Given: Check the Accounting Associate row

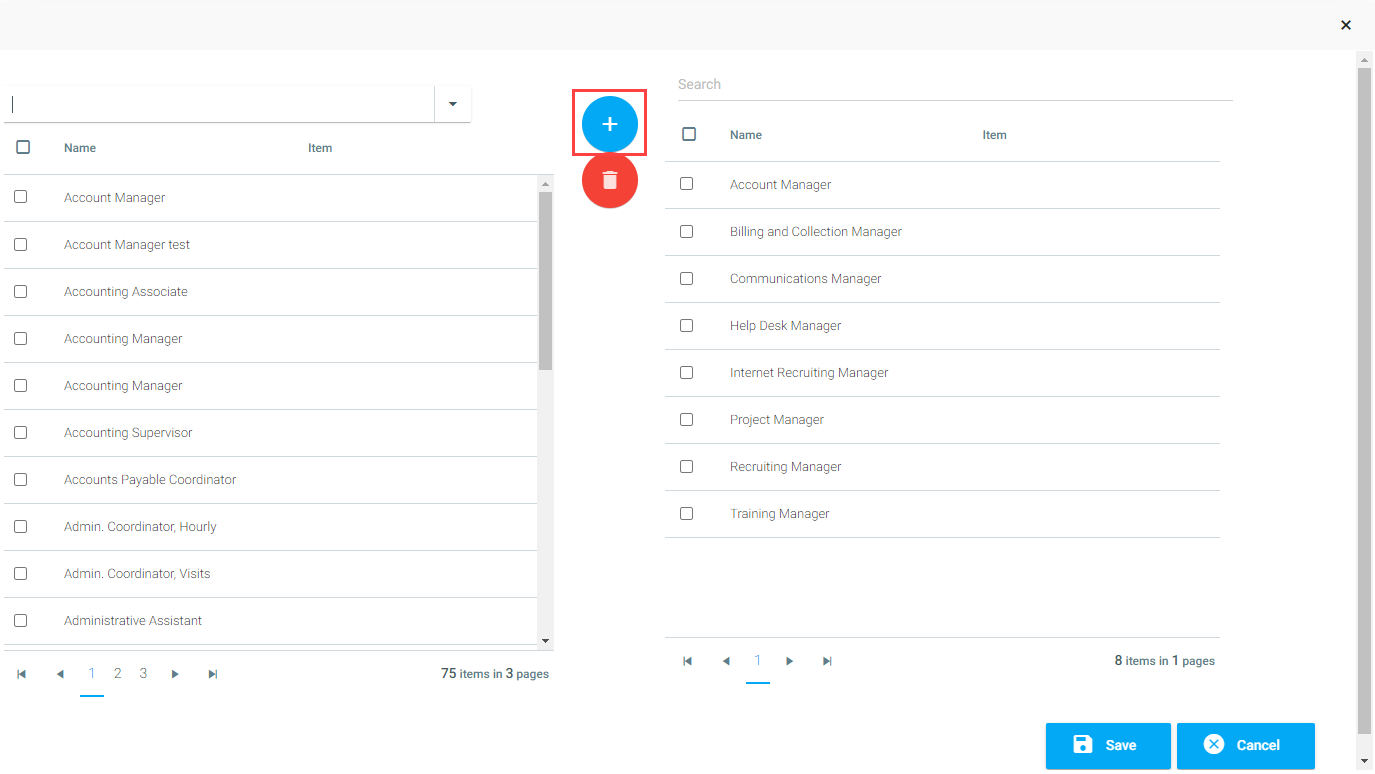Looking at the screenshot, I should 20,291.
